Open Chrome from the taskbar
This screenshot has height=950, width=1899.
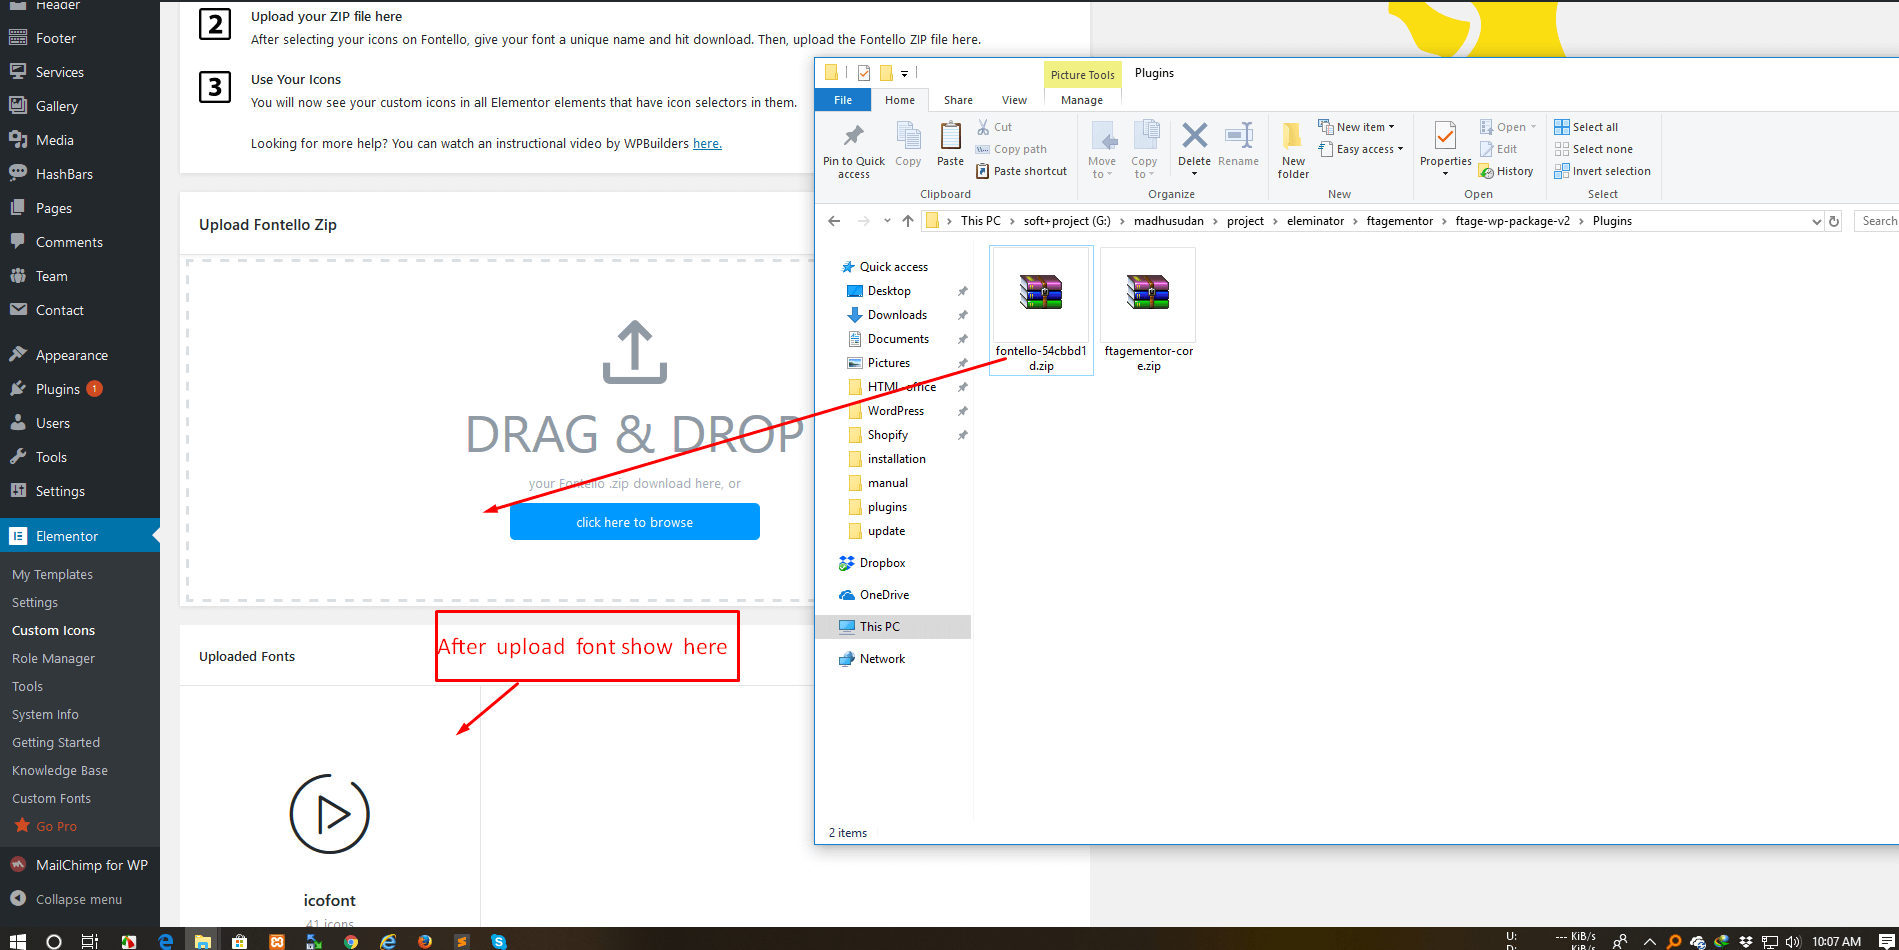351,941
